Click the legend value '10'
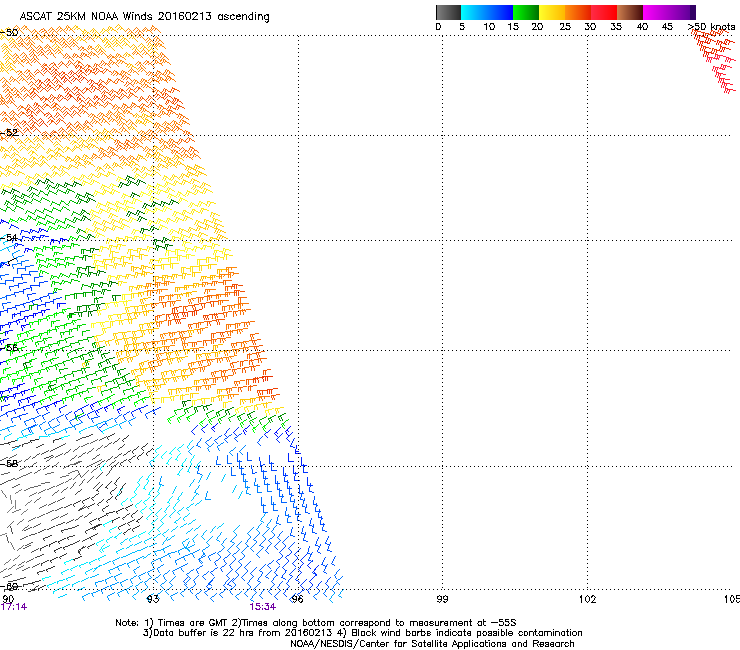 pos(489,27)
